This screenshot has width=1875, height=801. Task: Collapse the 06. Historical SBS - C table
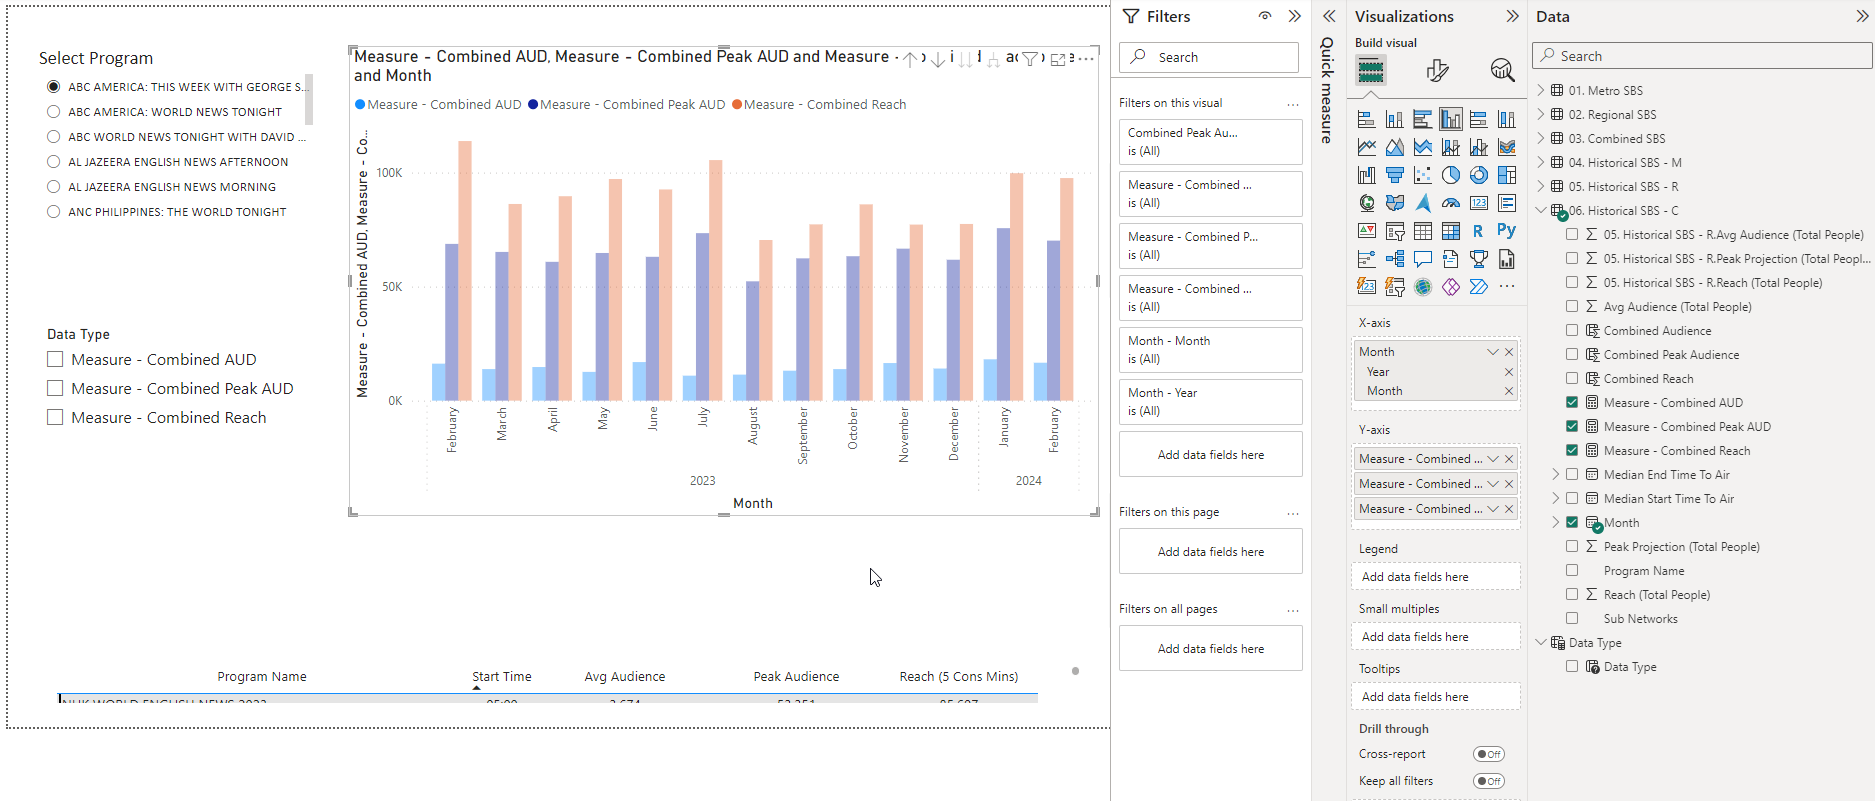pyautogui.click(x=1541, y=210)
